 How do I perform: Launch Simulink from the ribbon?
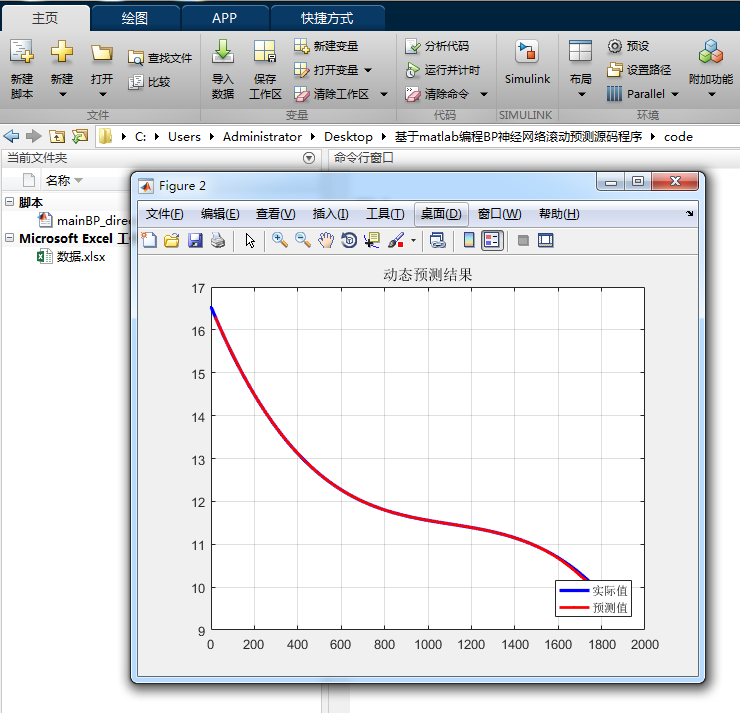(527, 63)
